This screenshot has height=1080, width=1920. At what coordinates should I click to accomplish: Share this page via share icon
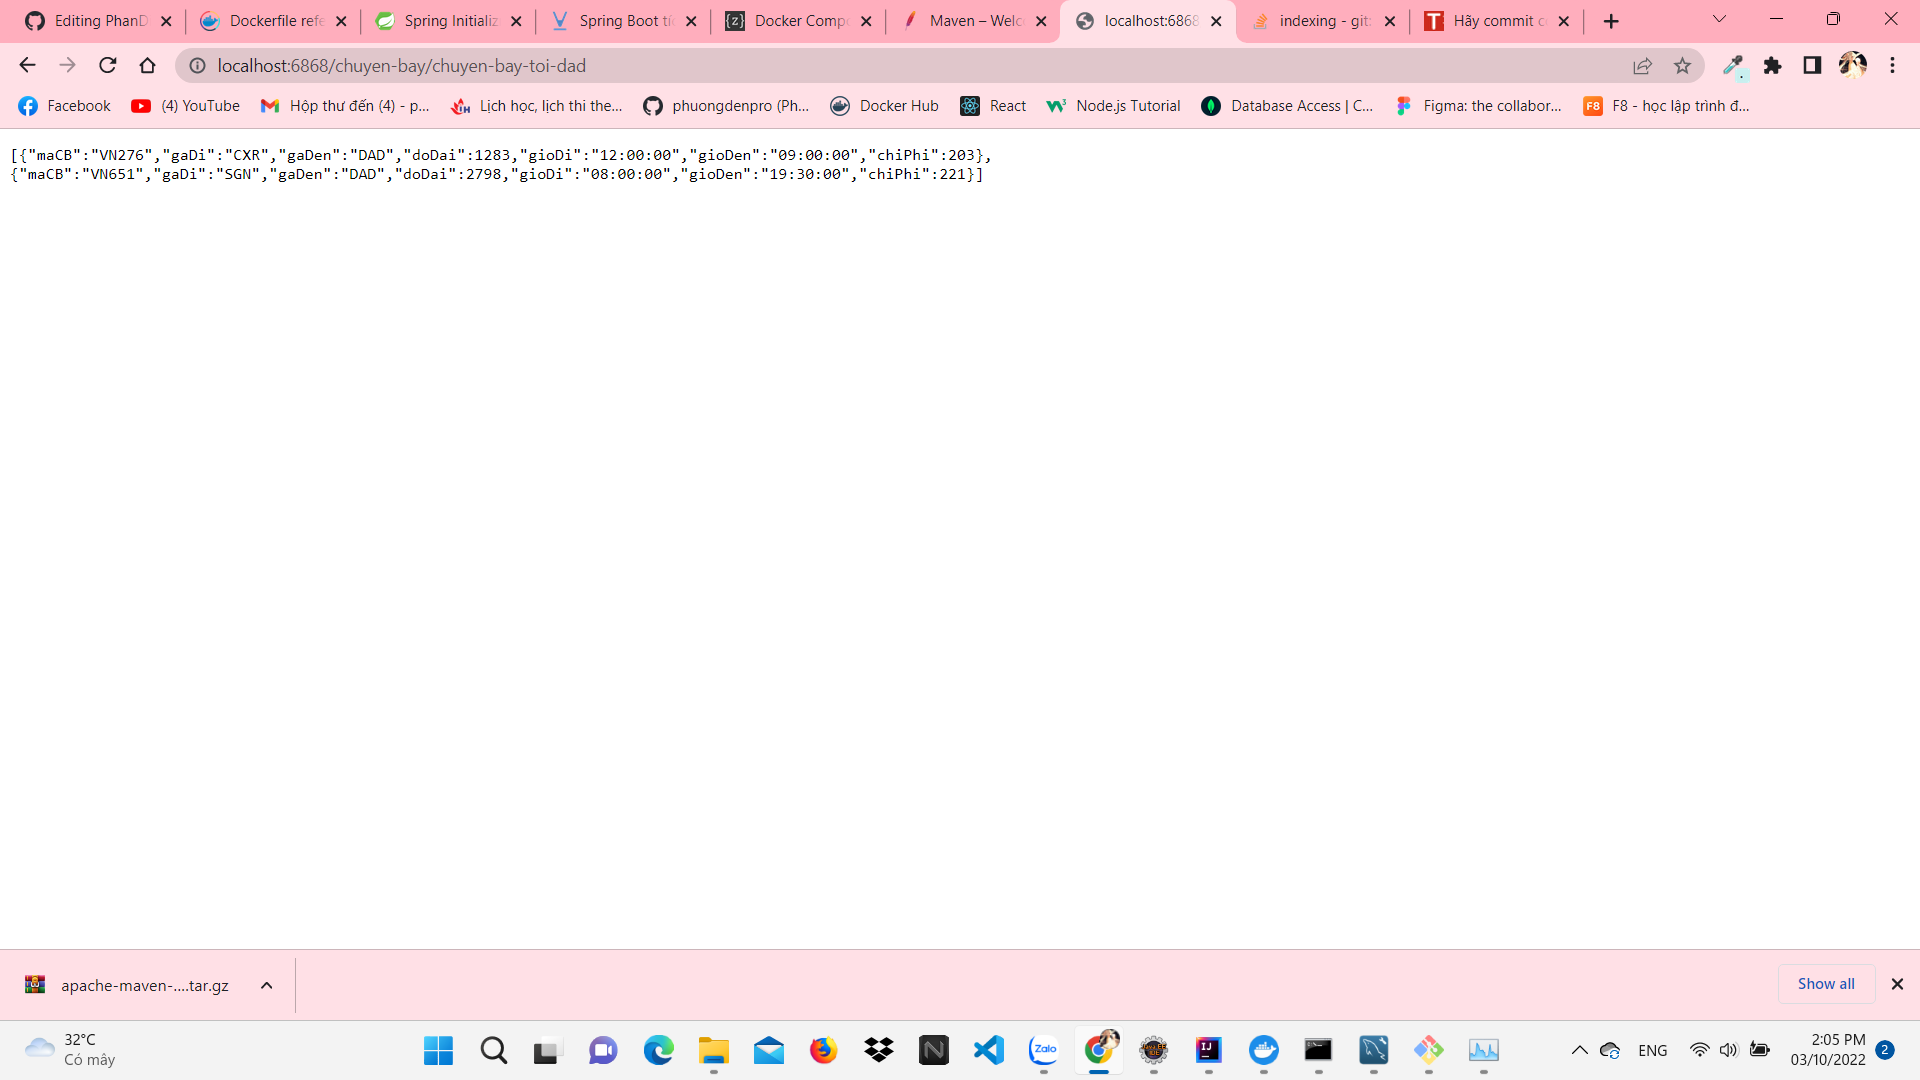point(1642,65)
